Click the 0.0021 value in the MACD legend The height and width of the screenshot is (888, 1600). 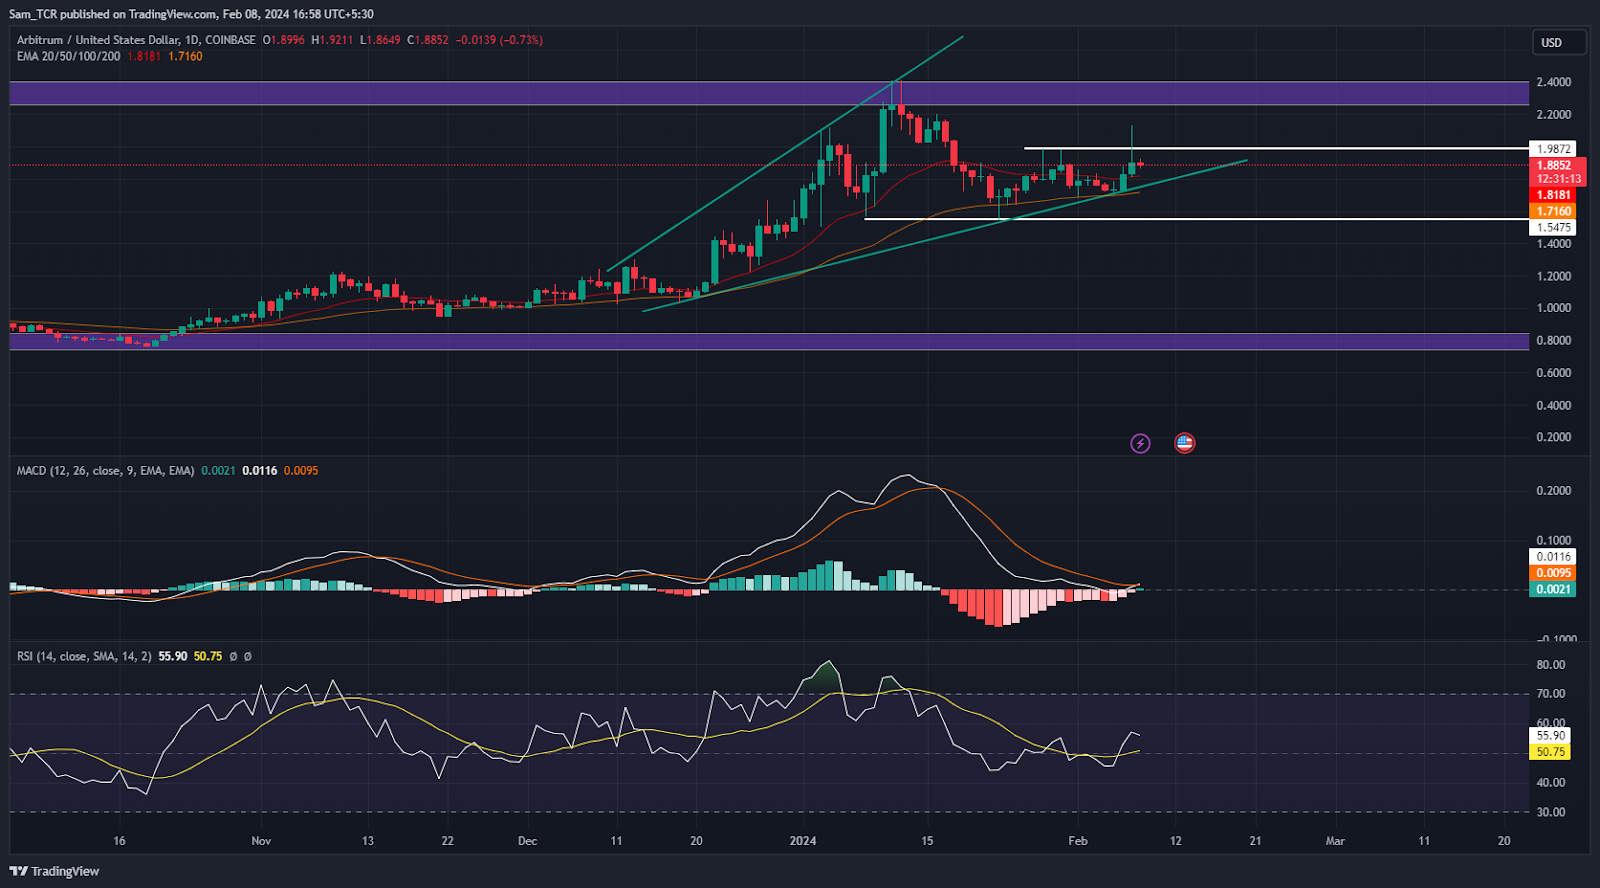click(x=218, y=470)
